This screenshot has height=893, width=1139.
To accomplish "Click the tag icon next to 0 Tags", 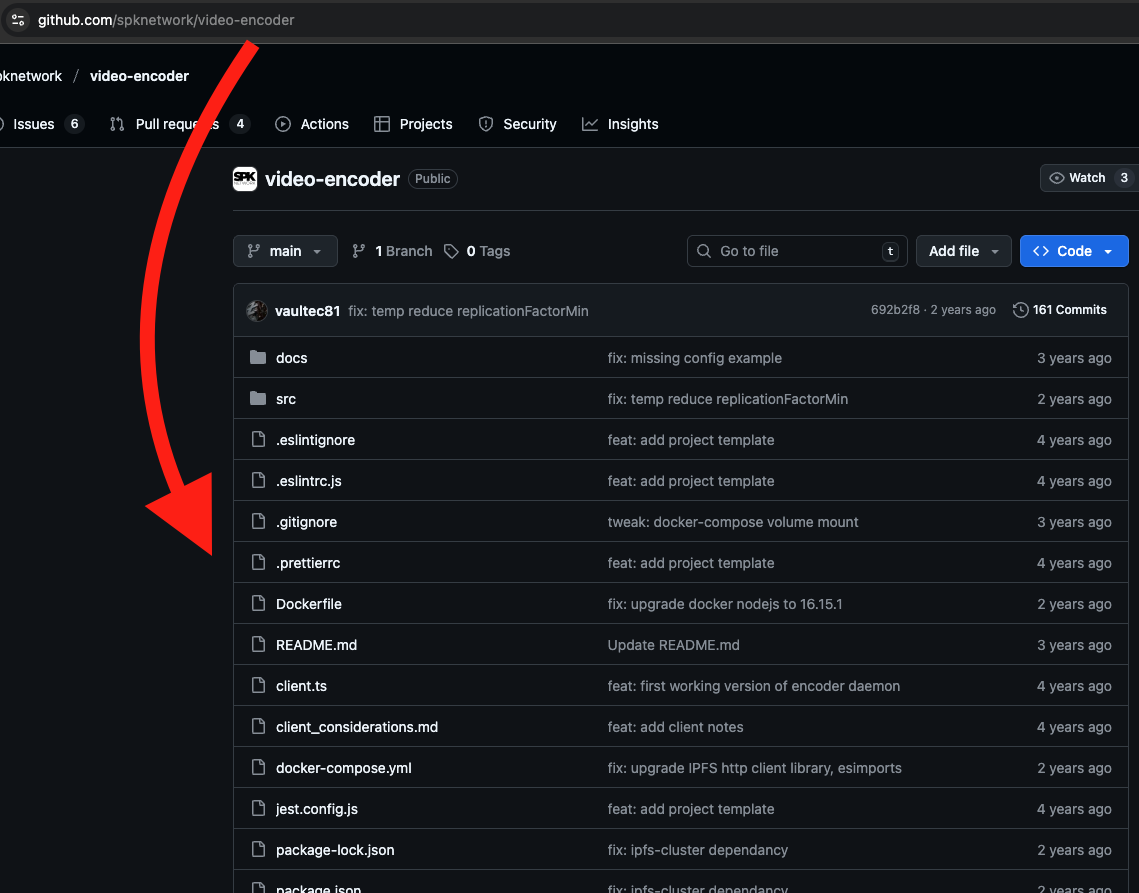I will click(452, 251).
